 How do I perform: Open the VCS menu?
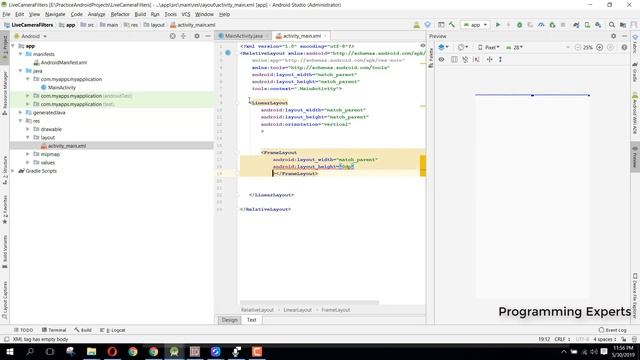point(186,14)
